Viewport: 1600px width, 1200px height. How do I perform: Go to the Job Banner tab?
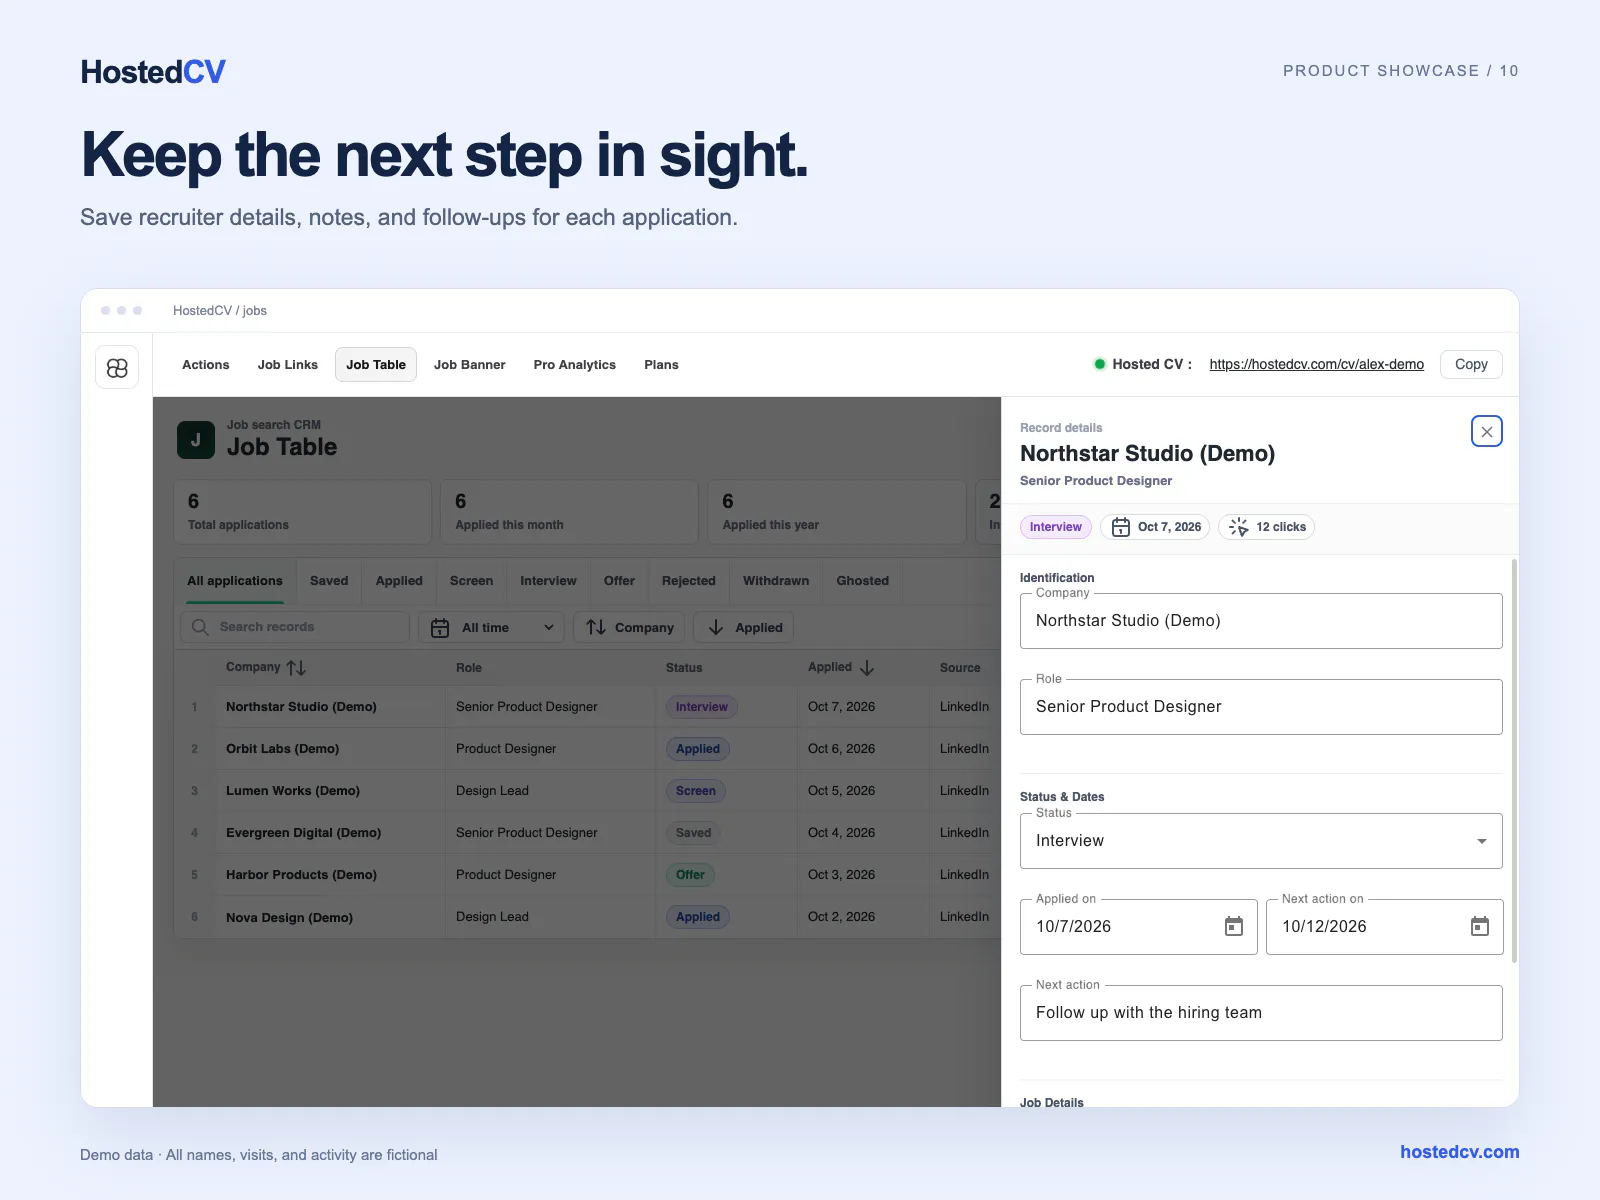[x=470, y=365]
